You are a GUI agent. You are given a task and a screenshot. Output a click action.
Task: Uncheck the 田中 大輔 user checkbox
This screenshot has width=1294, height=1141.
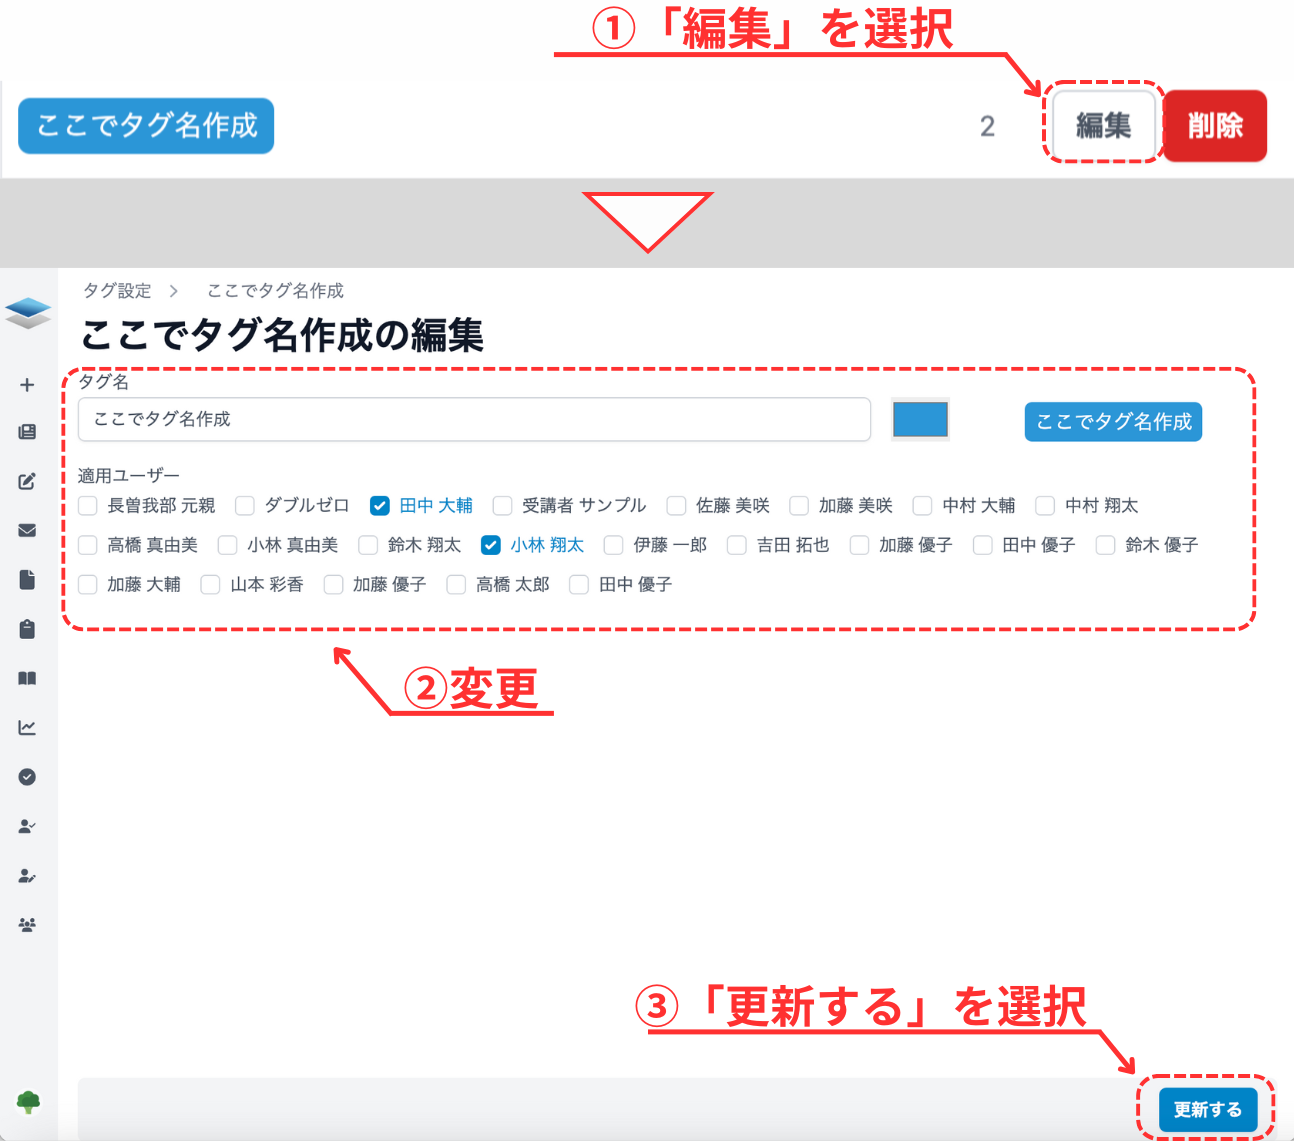point(379,505)
